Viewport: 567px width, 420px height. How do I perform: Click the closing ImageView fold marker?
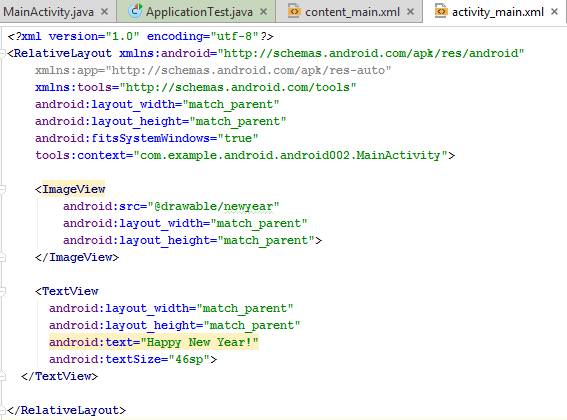(x=2, y=257)
